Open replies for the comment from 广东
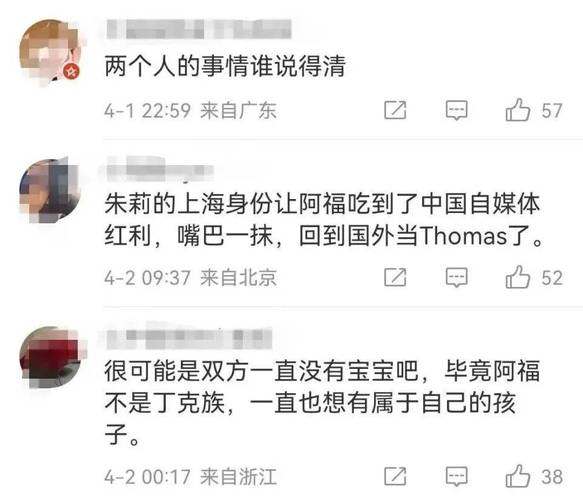This screenshot has height=500, width=583. 457,110
